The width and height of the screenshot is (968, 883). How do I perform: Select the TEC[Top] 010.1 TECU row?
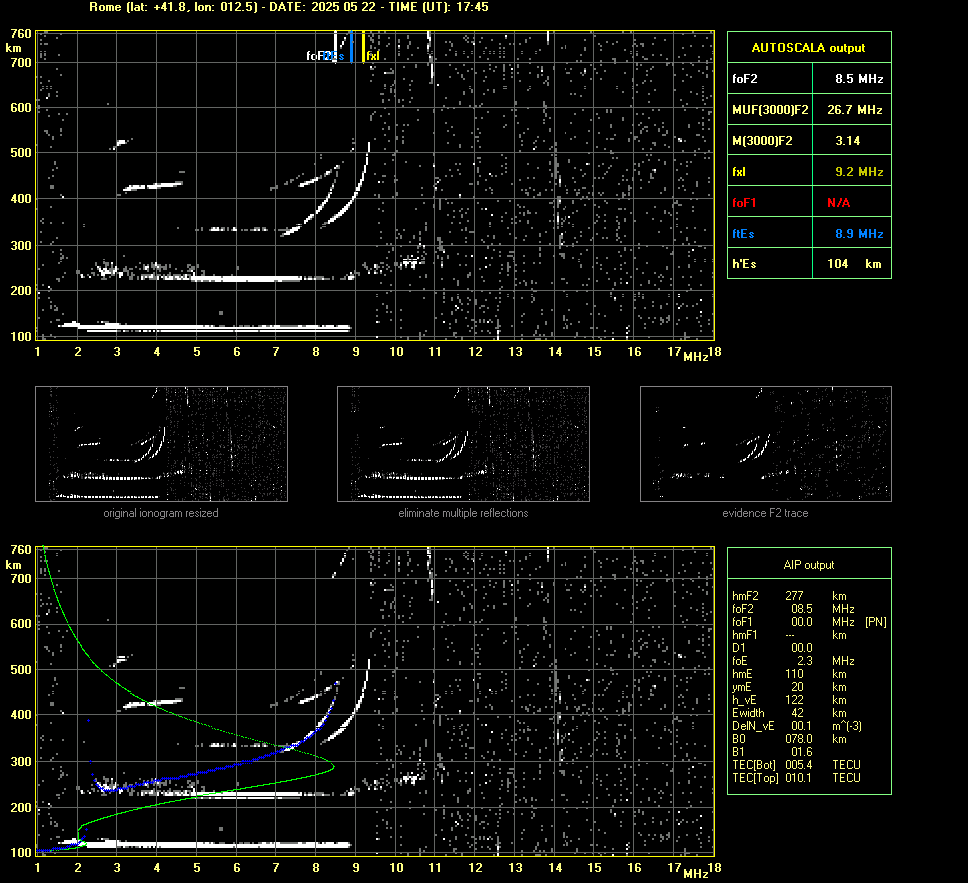[x=796, y=777]
